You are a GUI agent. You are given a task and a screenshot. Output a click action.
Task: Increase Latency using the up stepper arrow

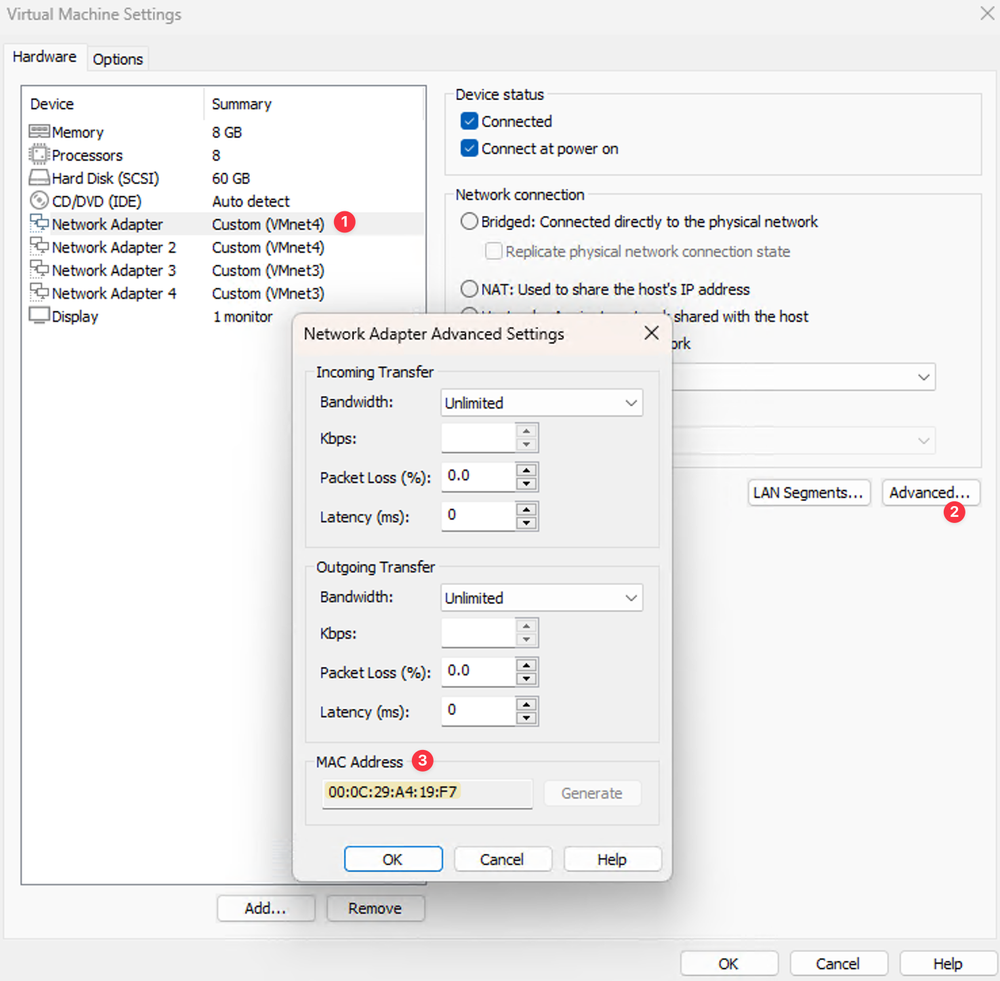pyautogui.click(x=527, y=511)
